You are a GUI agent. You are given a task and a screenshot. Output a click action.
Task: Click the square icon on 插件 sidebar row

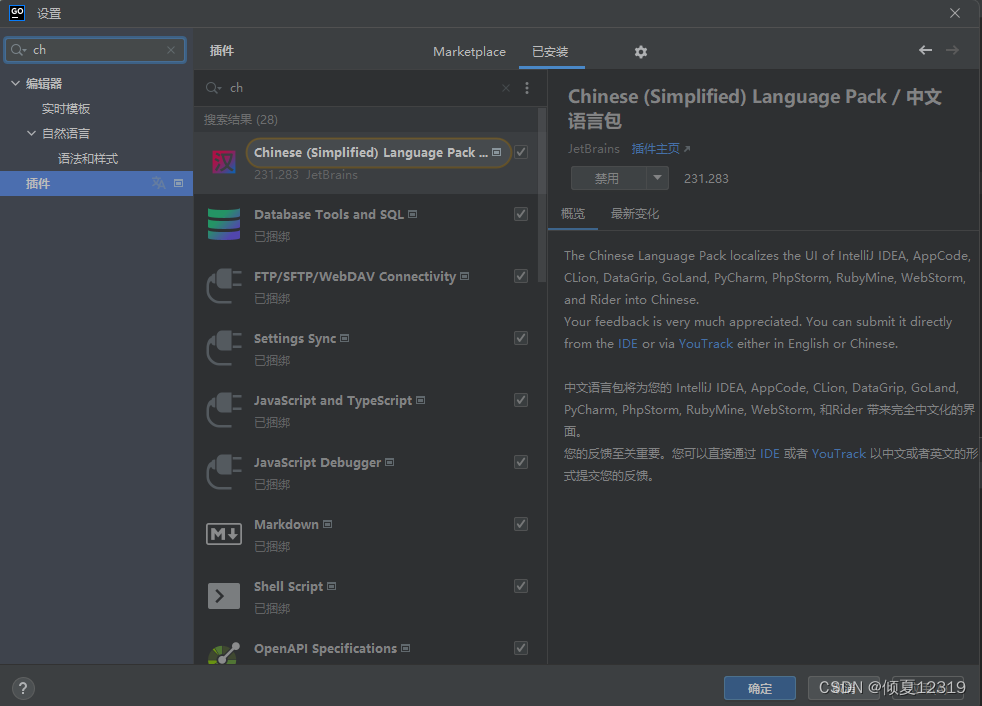(x=178, y=184)
